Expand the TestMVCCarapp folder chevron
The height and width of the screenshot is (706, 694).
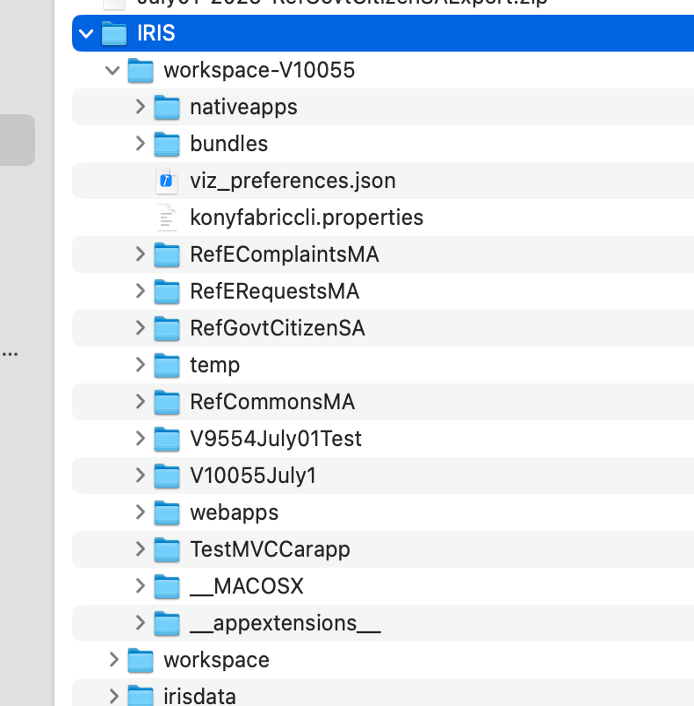[140, 549]
